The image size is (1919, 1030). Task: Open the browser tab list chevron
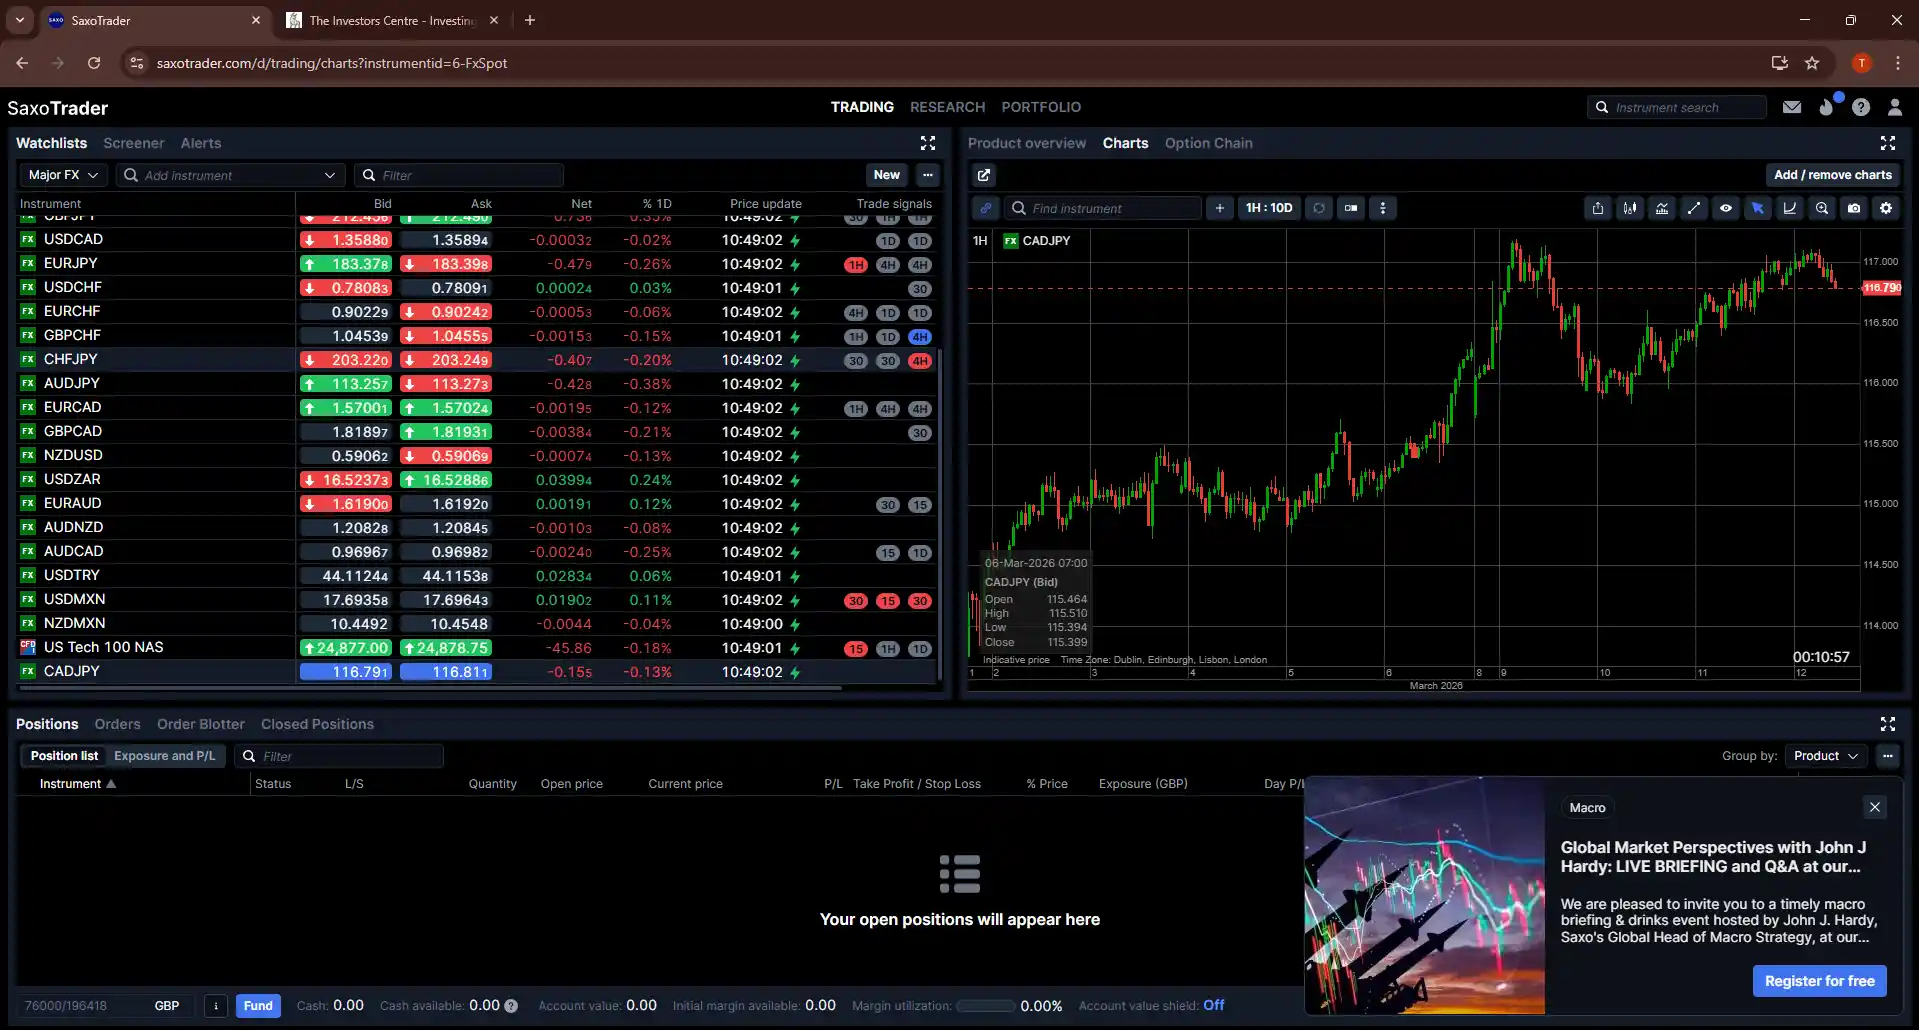20,20
